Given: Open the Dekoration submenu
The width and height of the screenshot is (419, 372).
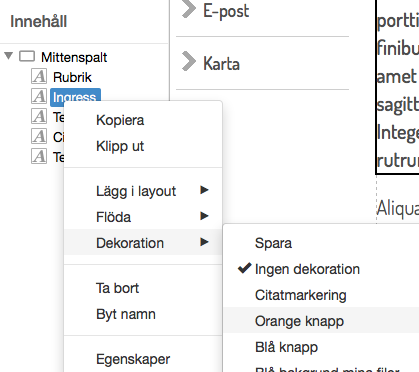Looking at the screenshot, I should [143, 242].
